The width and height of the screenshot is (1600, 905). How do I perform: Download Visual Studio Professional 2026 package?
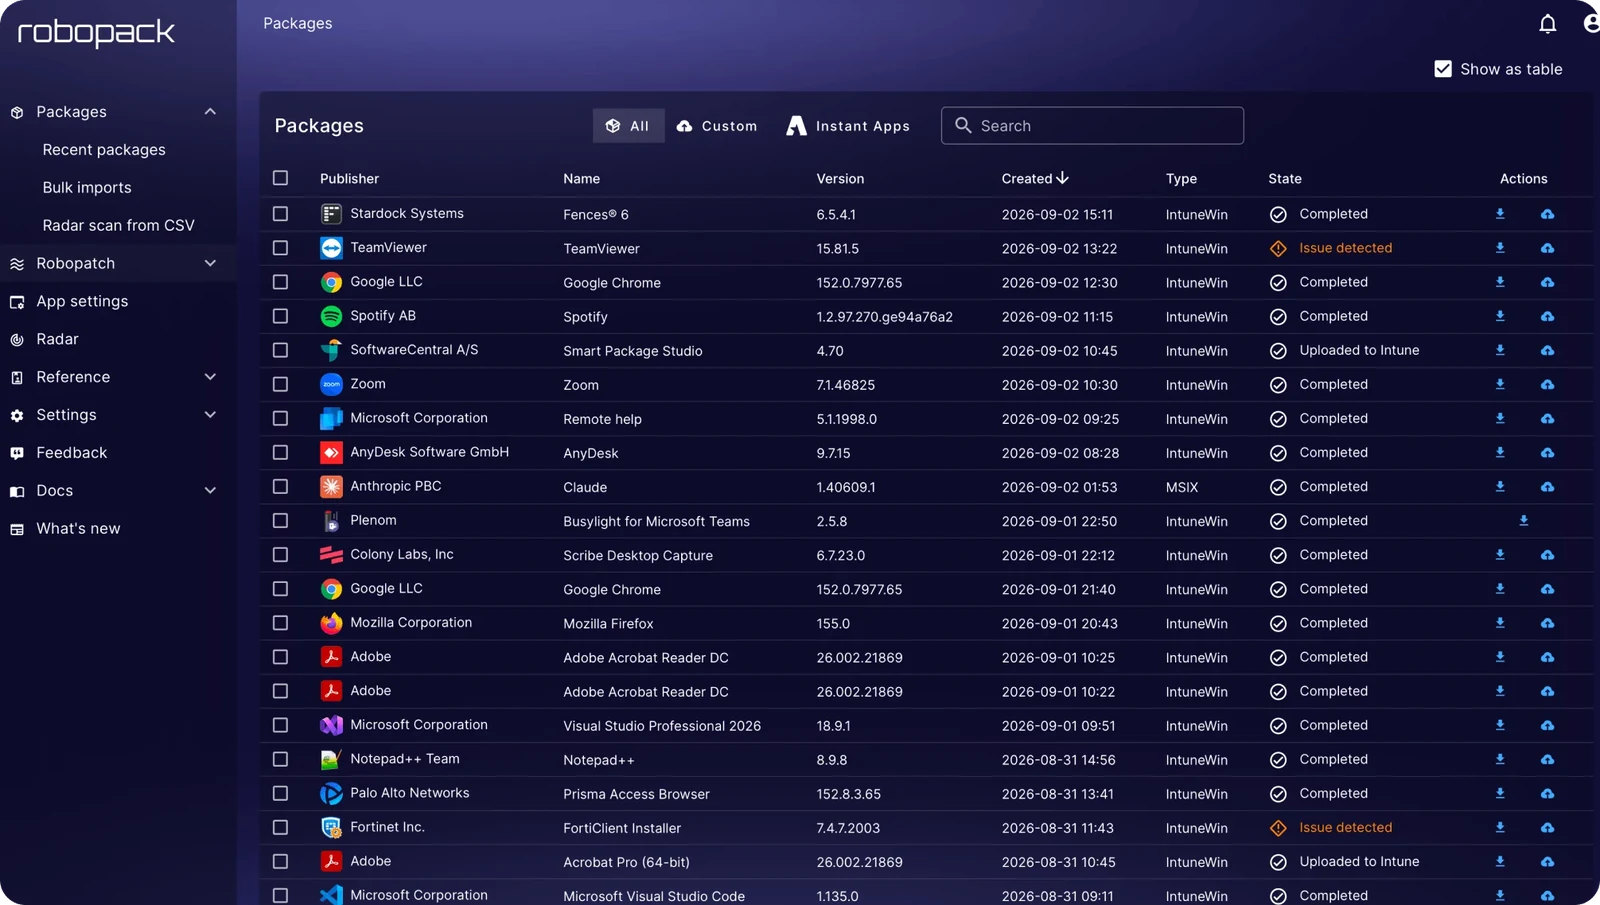1500,725
